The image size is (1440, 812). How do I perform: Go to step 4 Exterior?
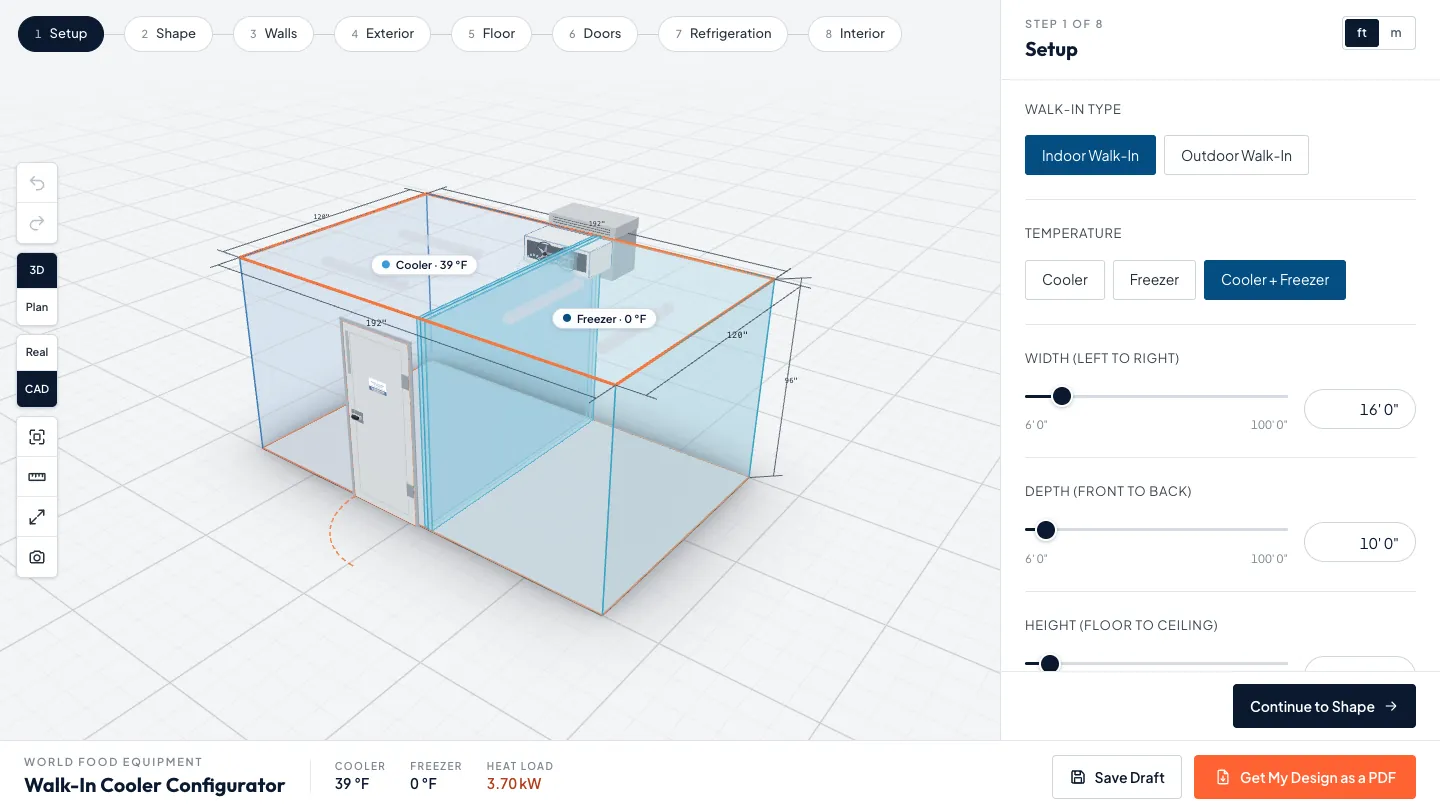382,33
